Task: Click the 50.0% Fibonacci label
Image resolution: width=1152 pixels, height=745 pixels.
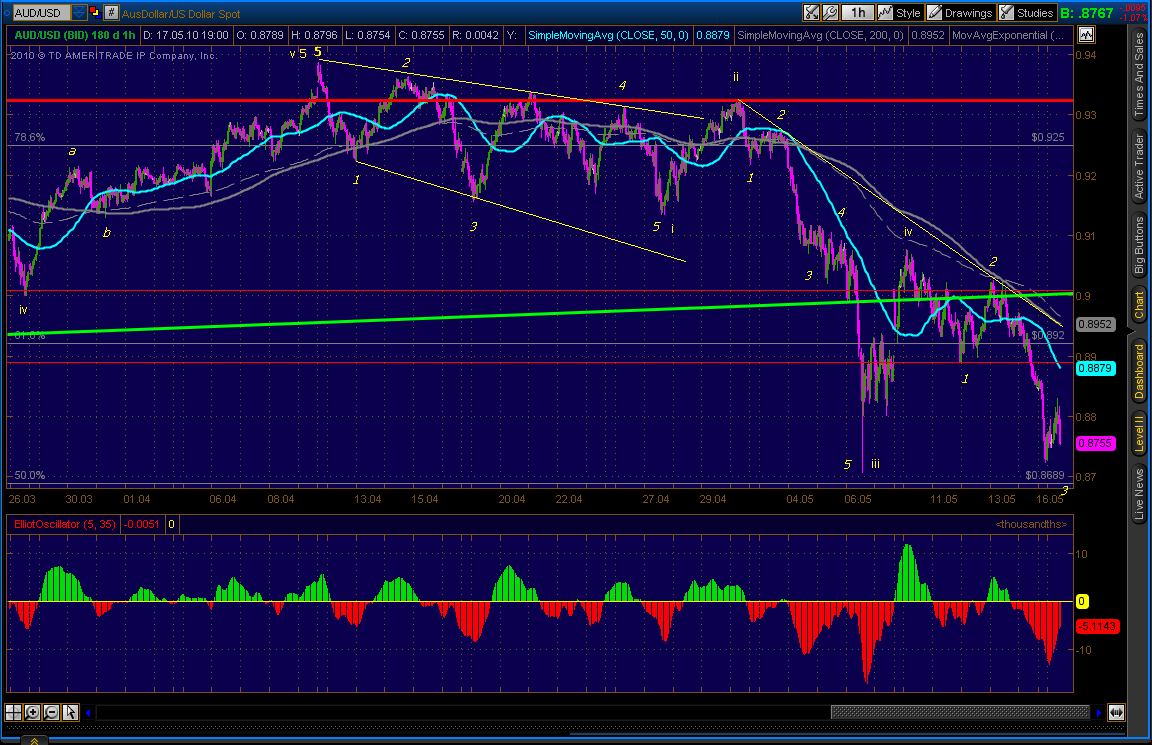Action: tap(29, 475)
